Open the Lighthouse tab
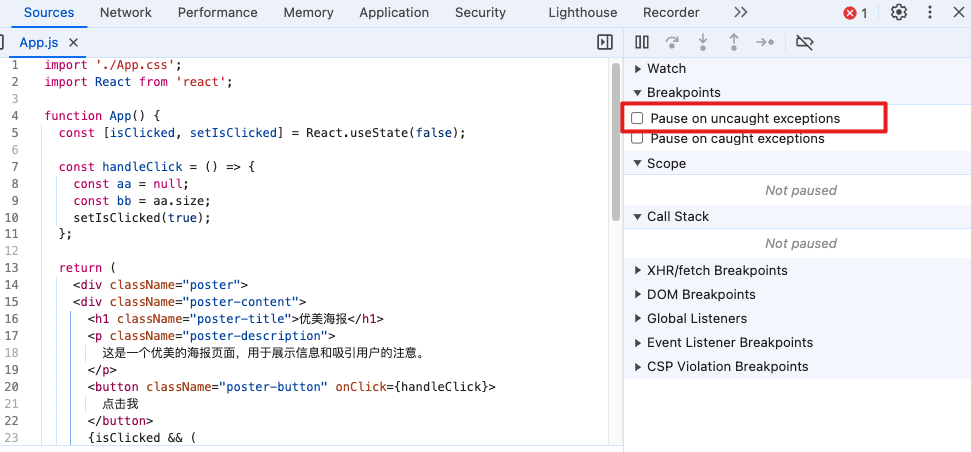The image size is (971, 452). pos(582,13)
